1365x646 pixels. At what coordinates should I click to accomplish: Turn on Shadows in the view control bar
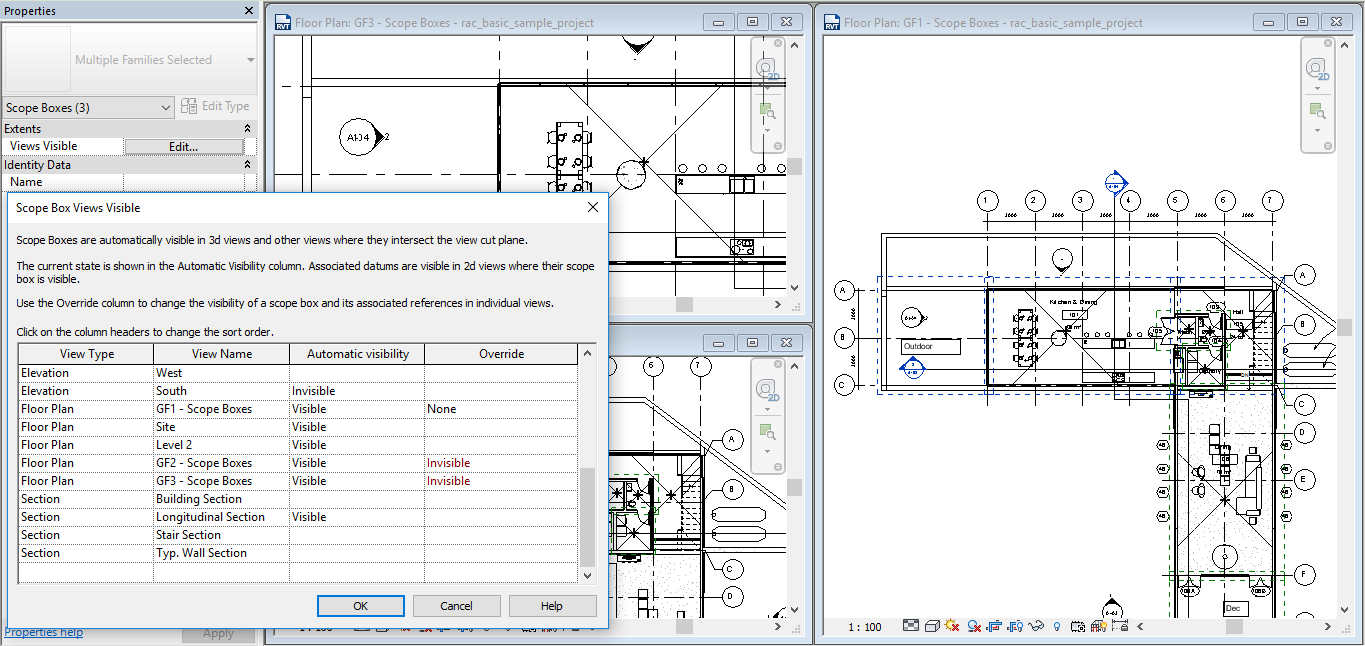[972, 626]
